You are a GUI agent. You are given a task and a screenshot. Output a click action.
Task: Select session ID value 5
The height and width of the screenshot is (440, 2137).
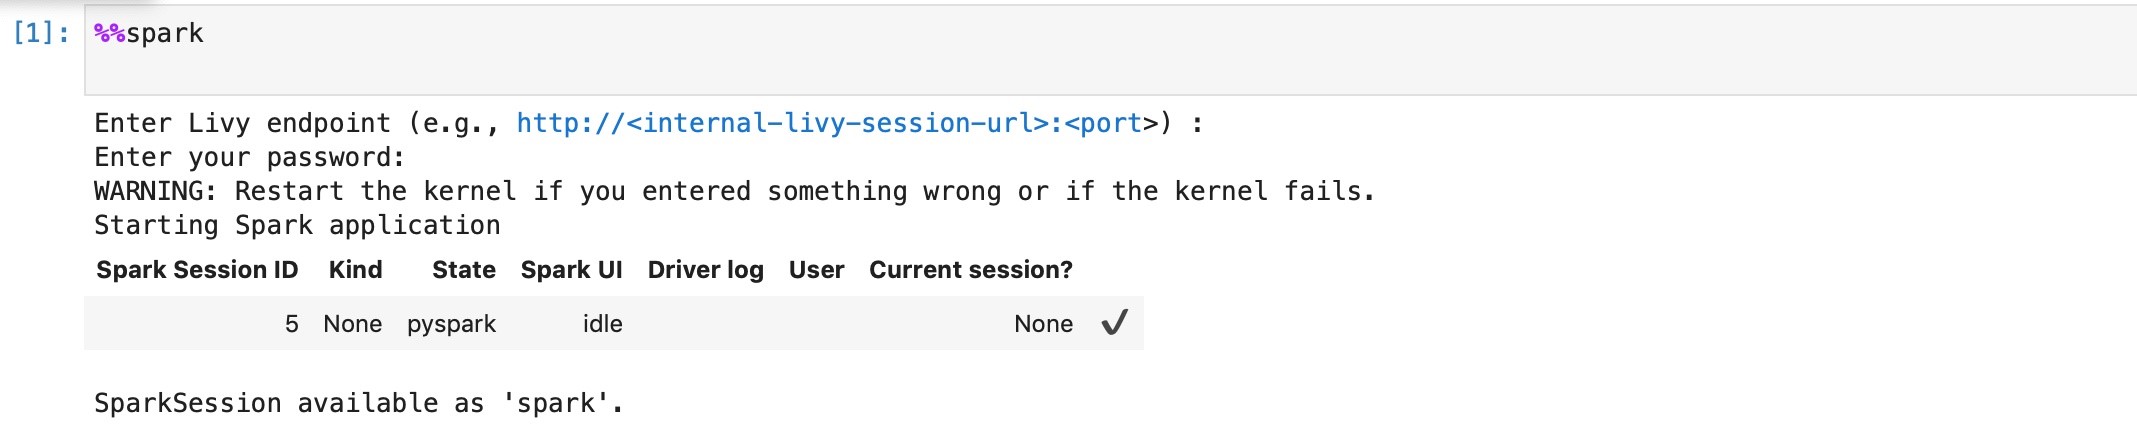click(291, 324)
